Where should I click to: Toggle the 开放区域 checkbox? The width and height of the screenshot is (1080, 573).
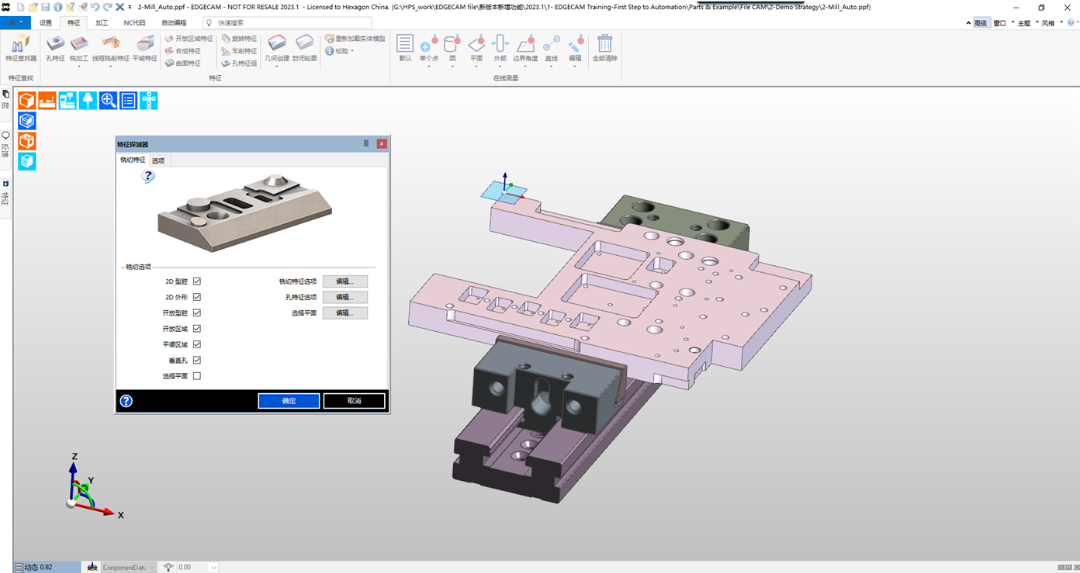coord(197,329)
